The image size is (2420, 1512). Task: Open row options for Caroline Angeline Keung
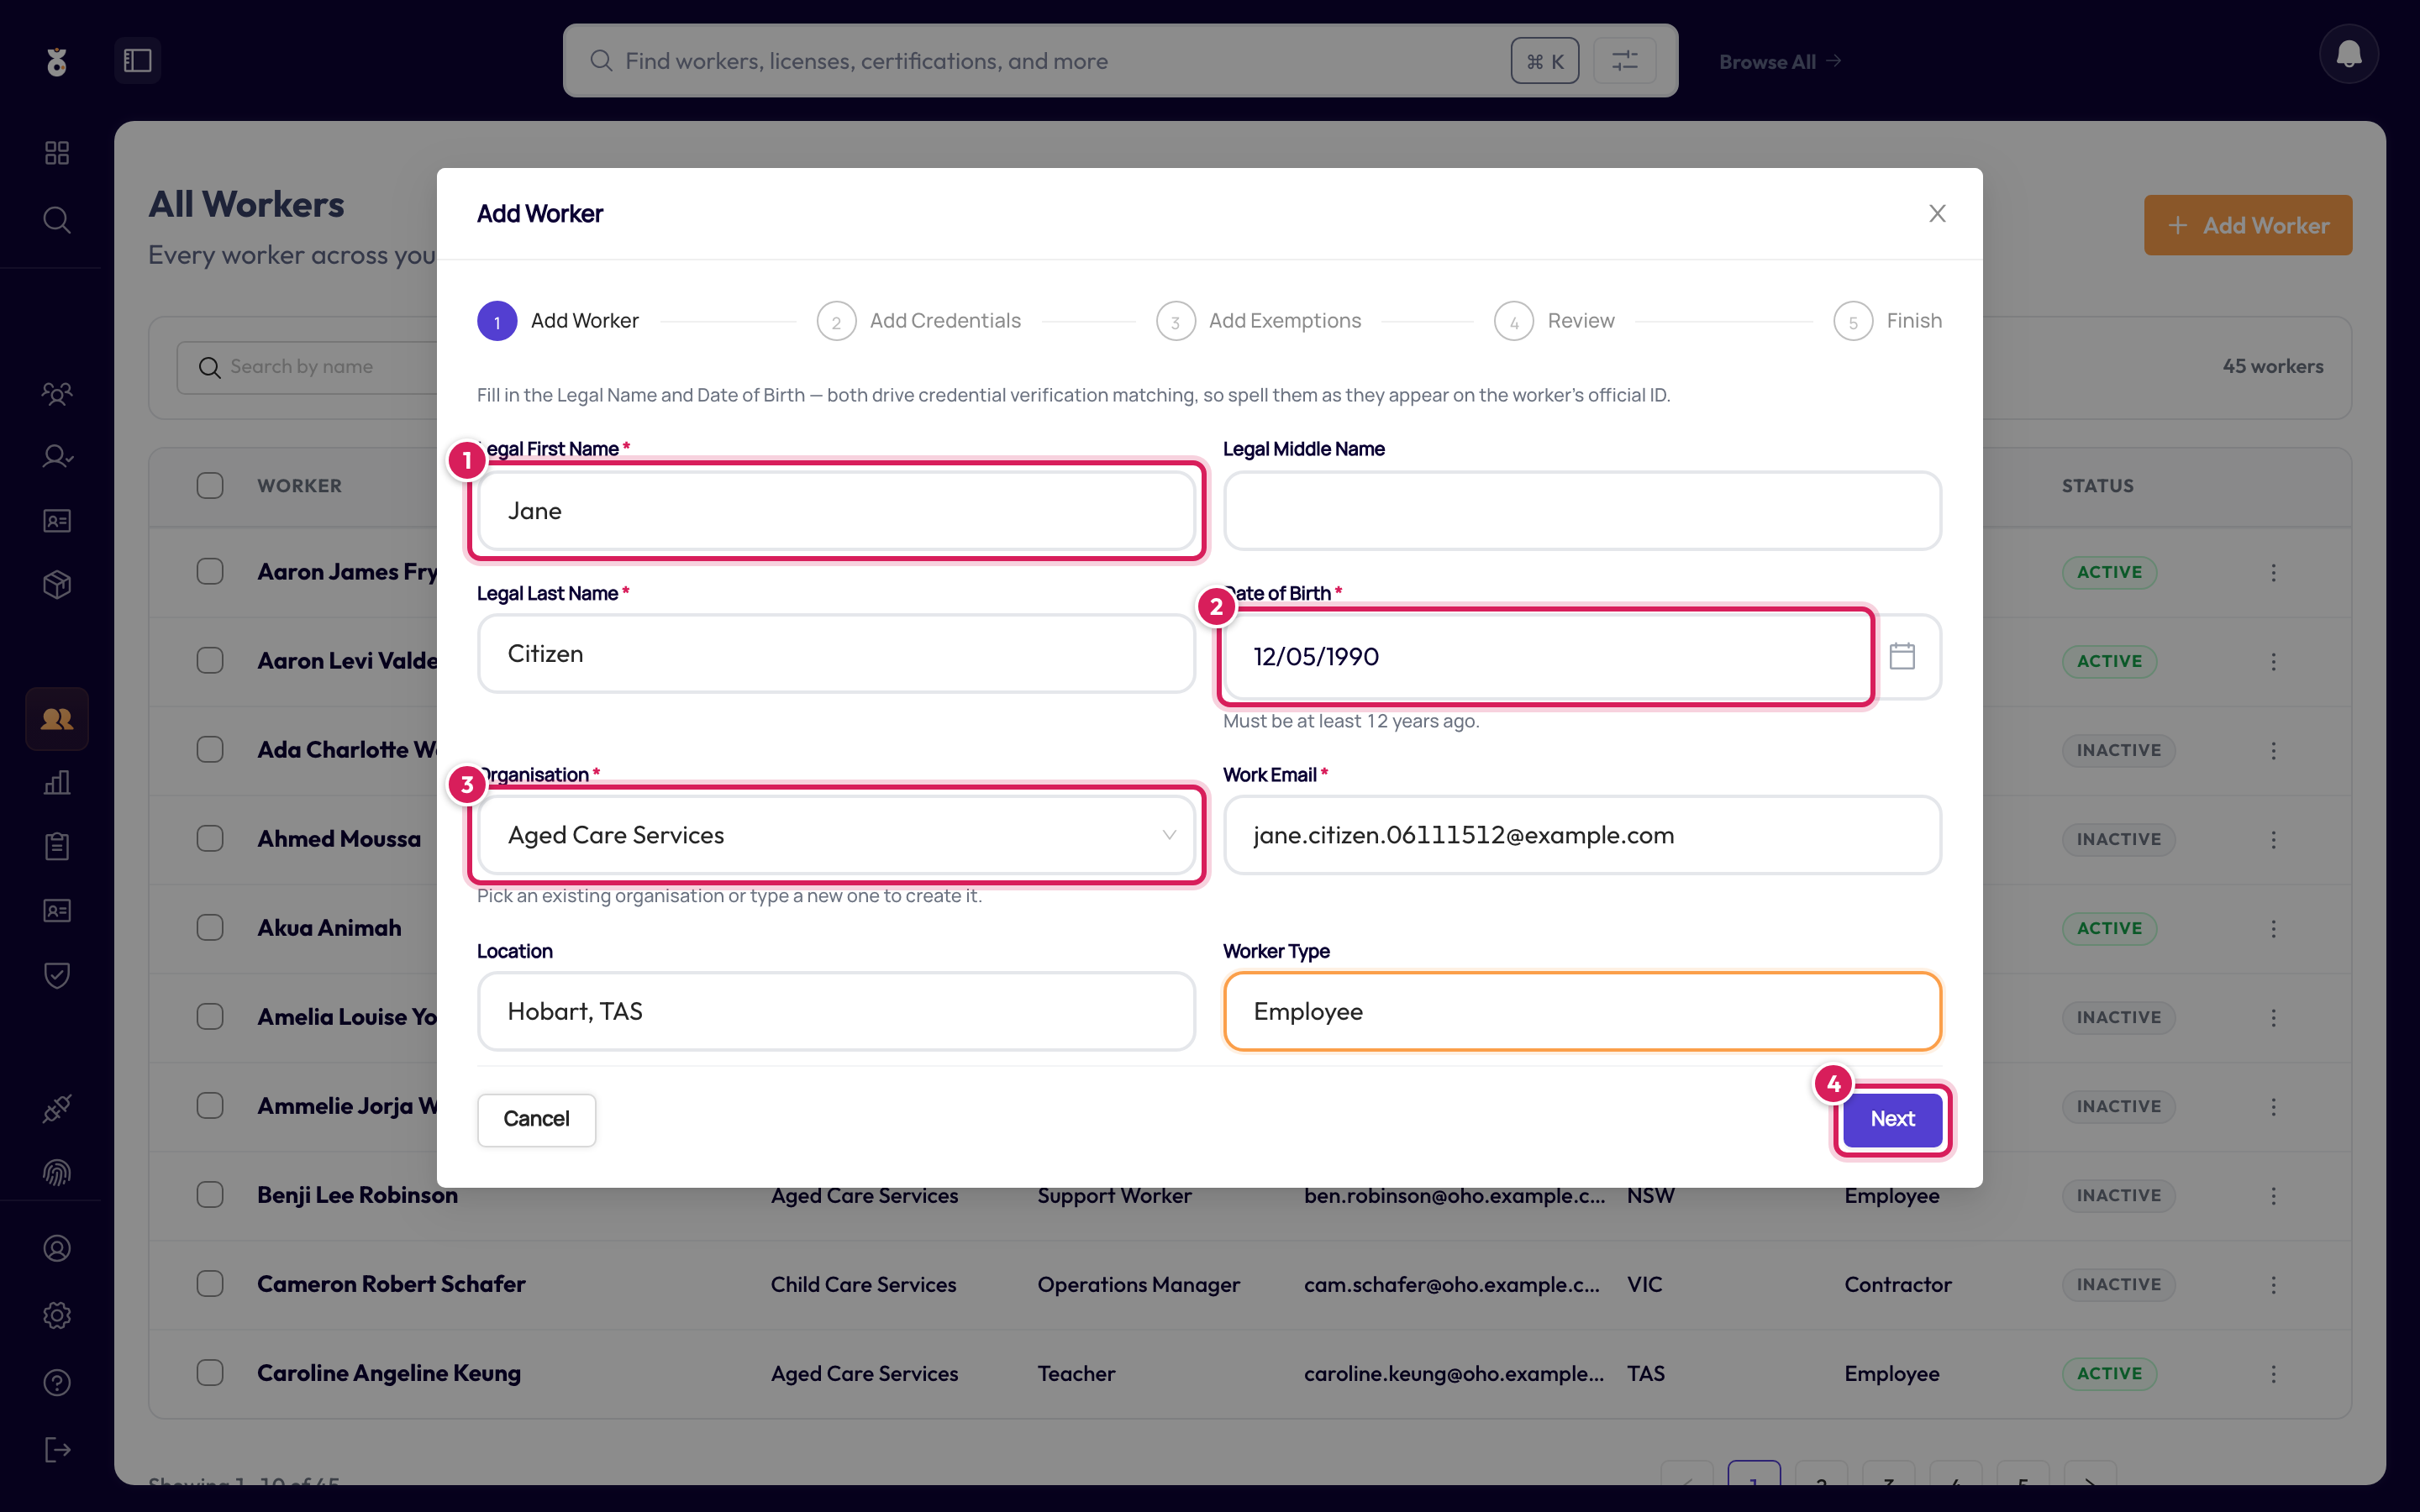[x=2273, y=1374]
